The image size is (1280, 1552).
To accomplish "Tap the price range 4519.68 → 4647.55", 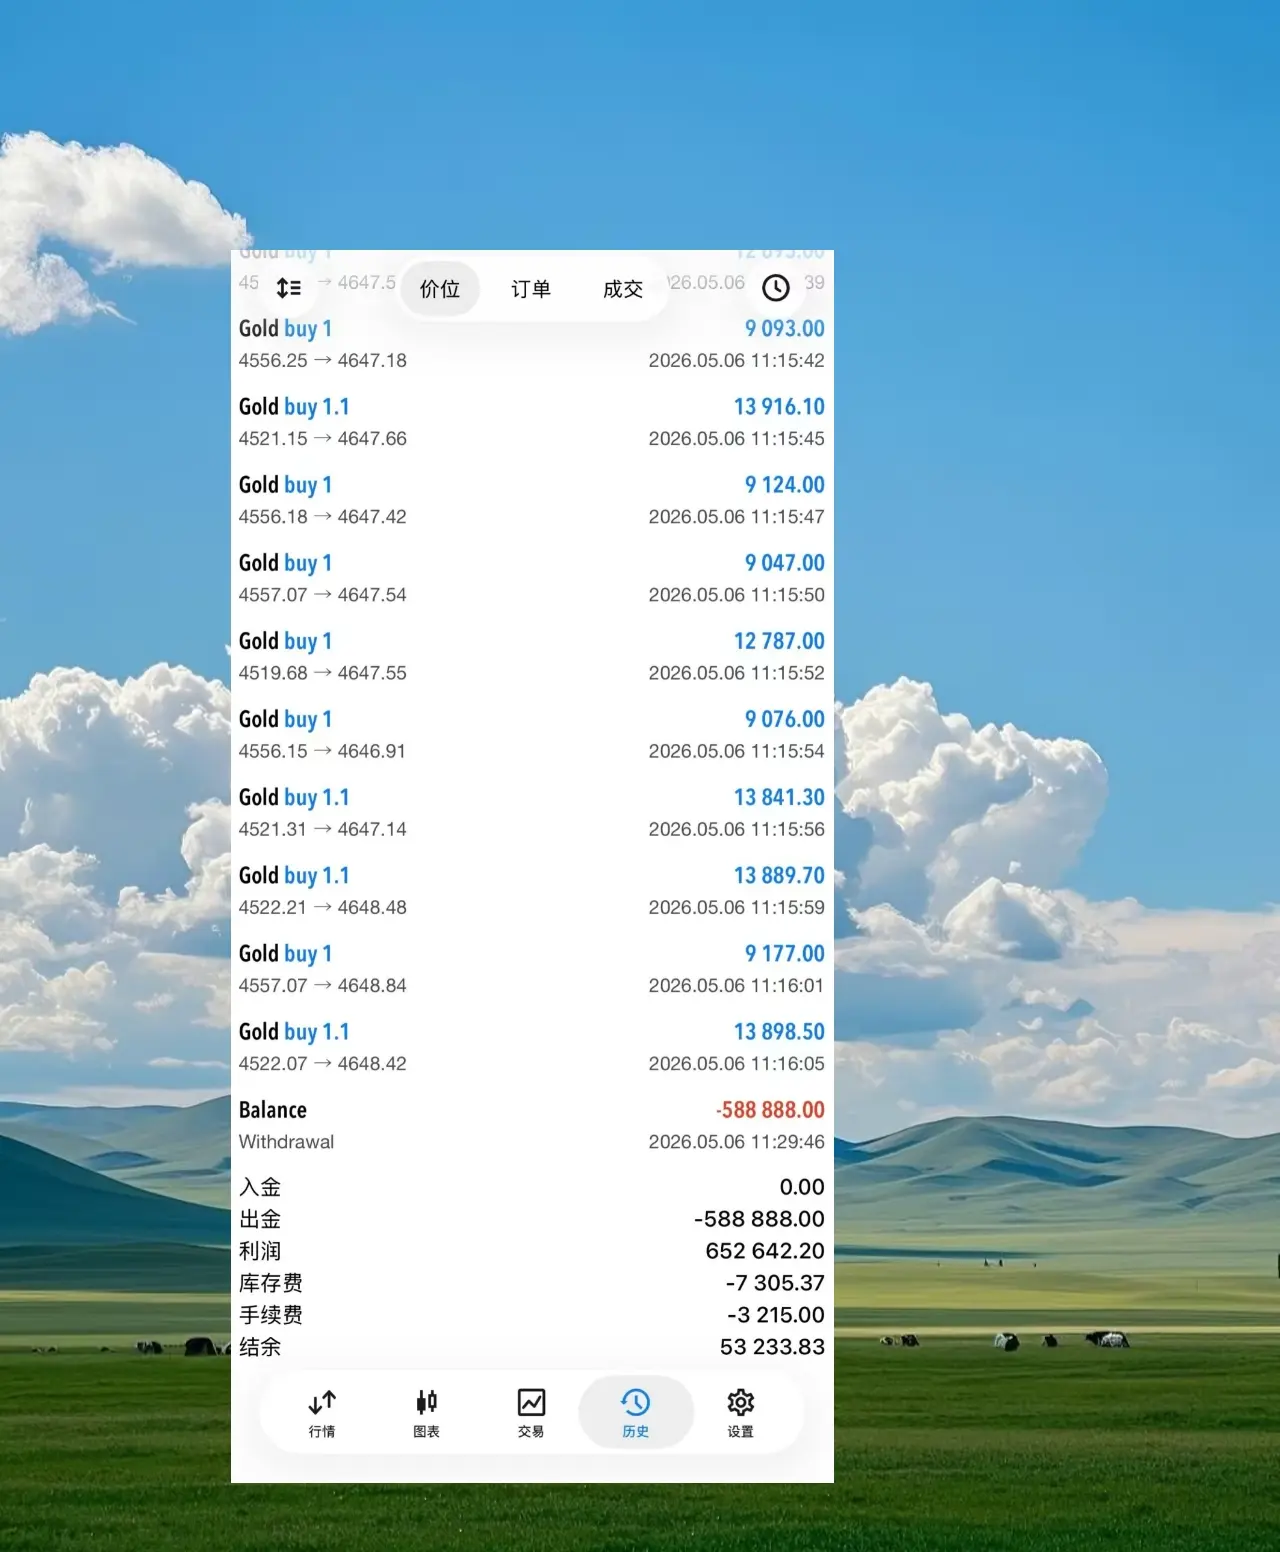I will (x=323, y=673).
